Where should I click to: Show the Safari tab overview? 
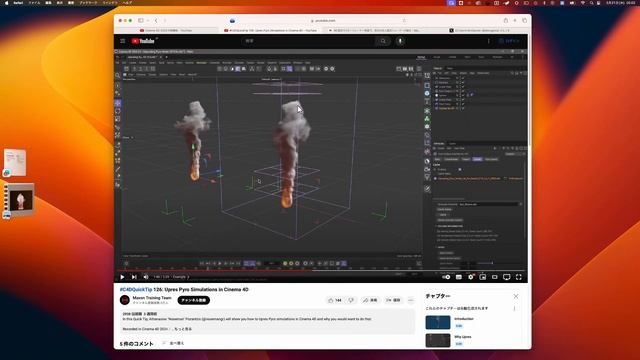(x=524, y=20)
